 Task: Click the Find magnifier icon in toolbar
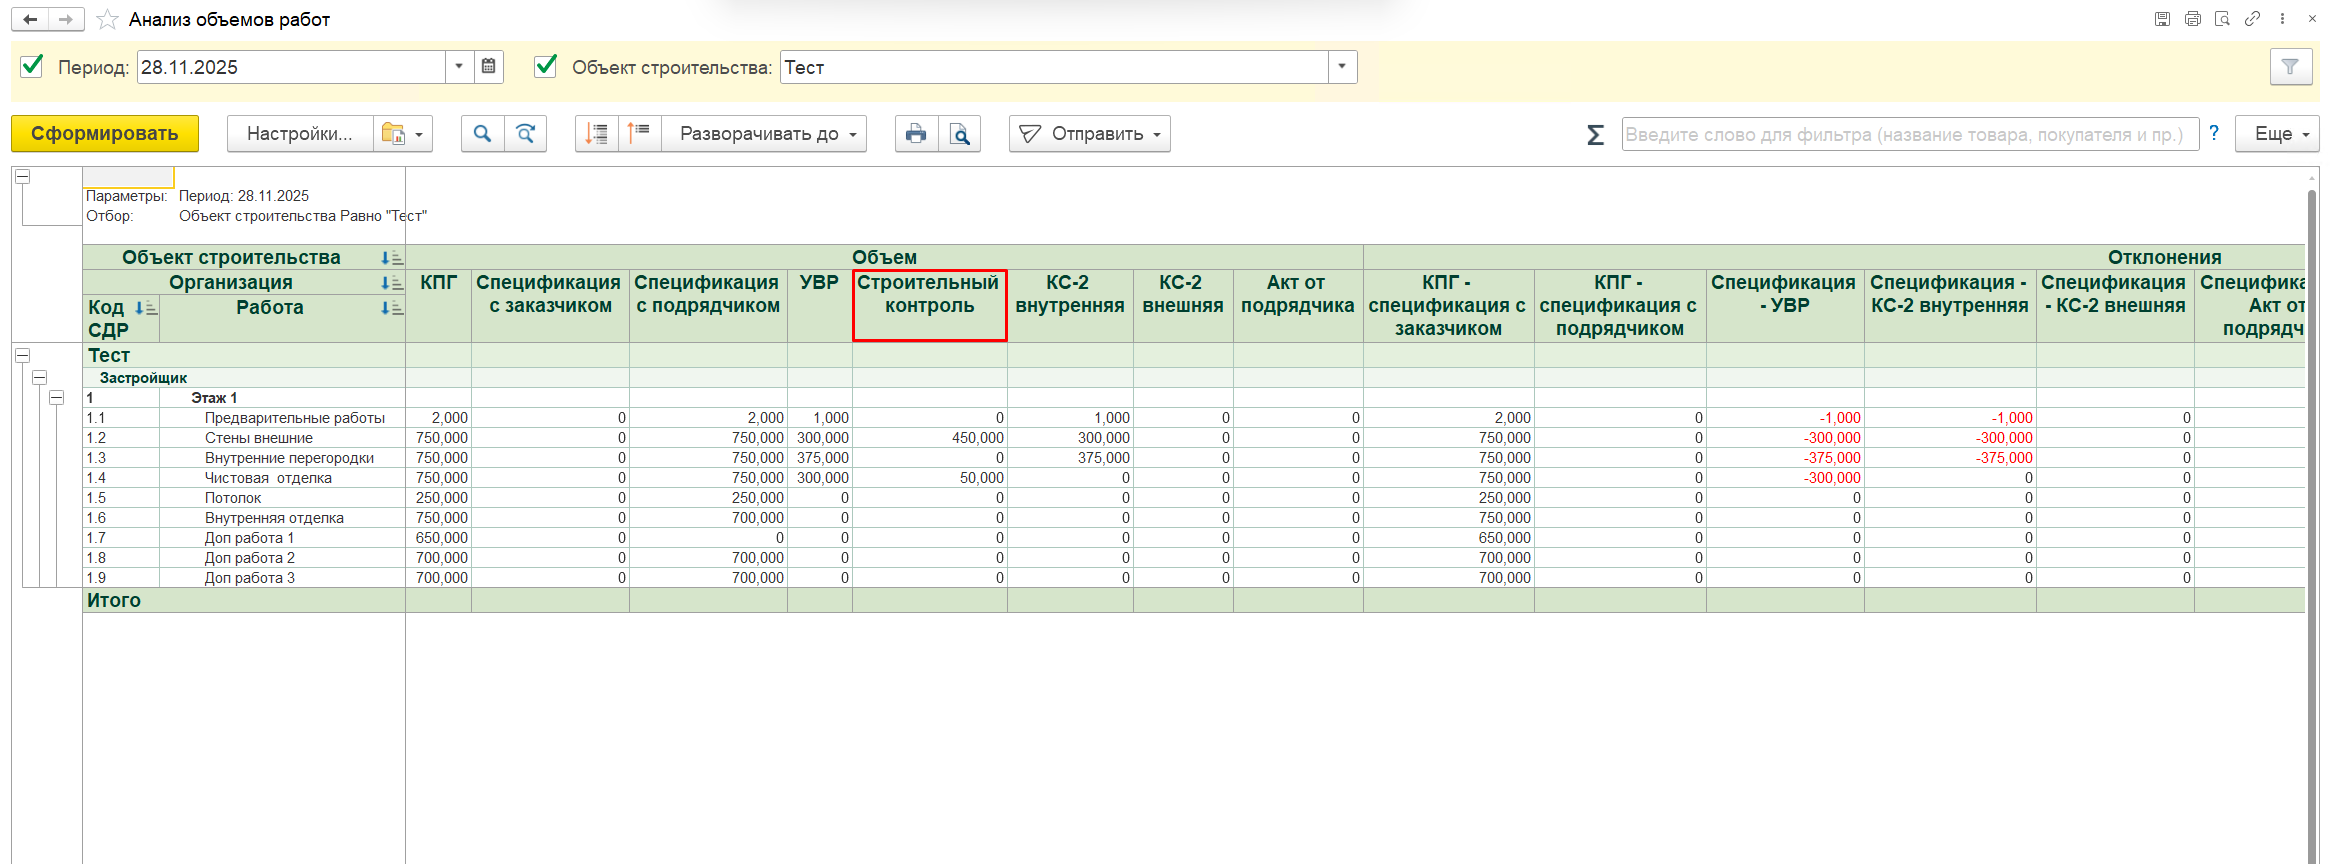(482, 134)
